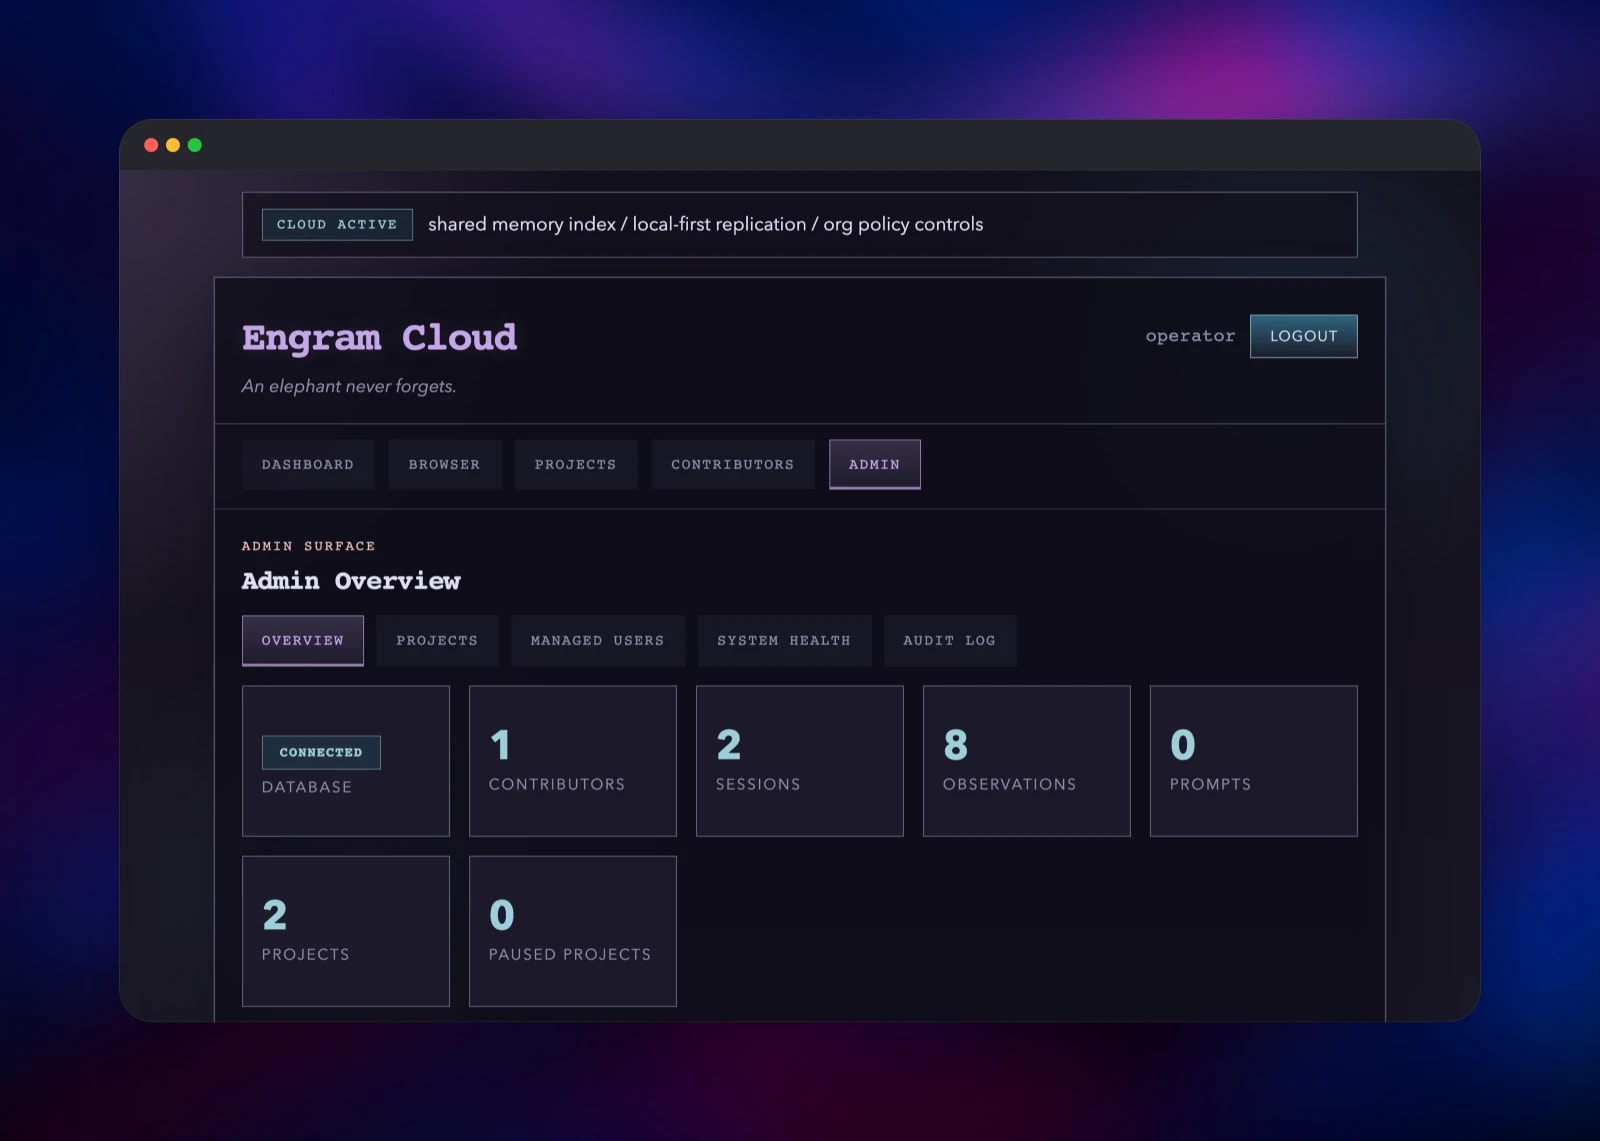
Task: Select the Prompts count card
Action: click(x=1254, y=761)
